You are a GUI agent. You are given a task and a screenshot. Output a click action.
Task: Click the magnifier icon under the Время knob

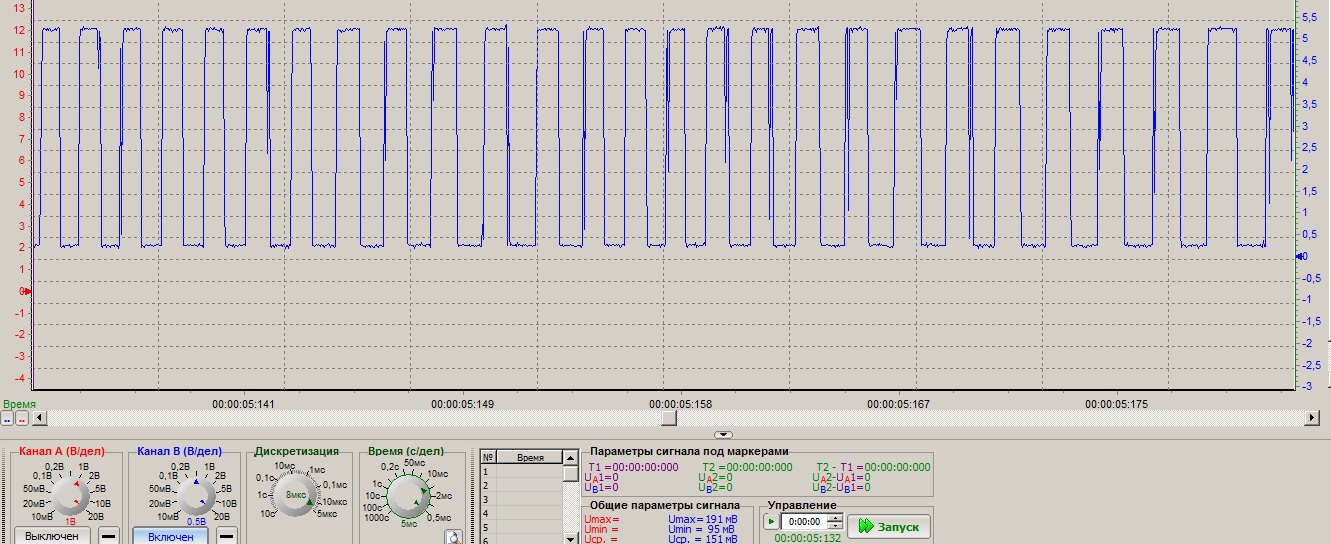[456, 537]
